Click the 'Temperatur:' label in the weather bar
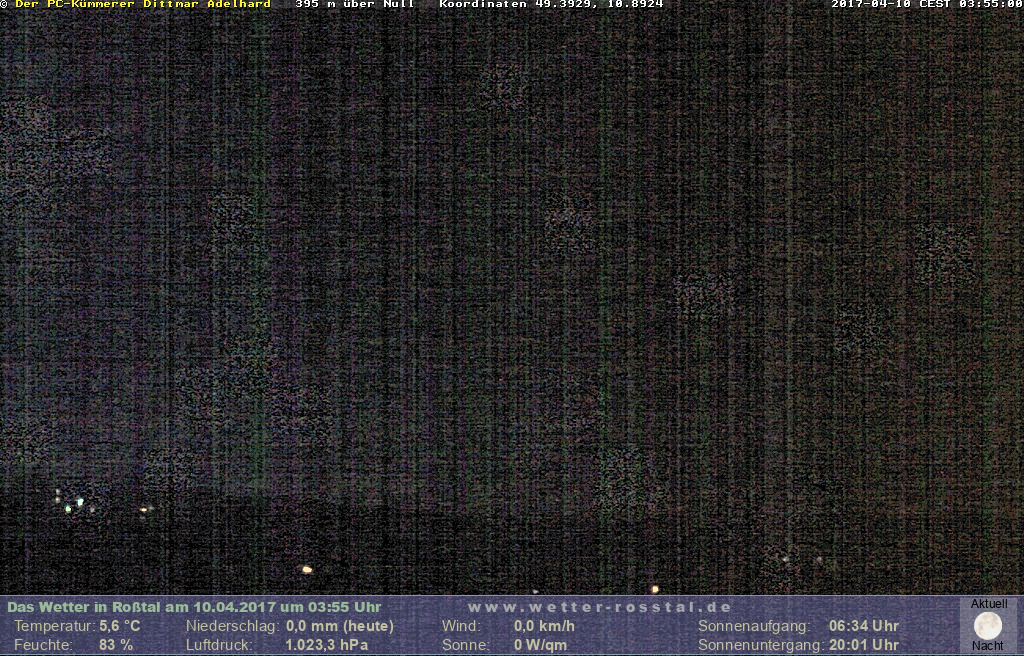The height and width of the screenshot is (656, 1024). point(52,626)
